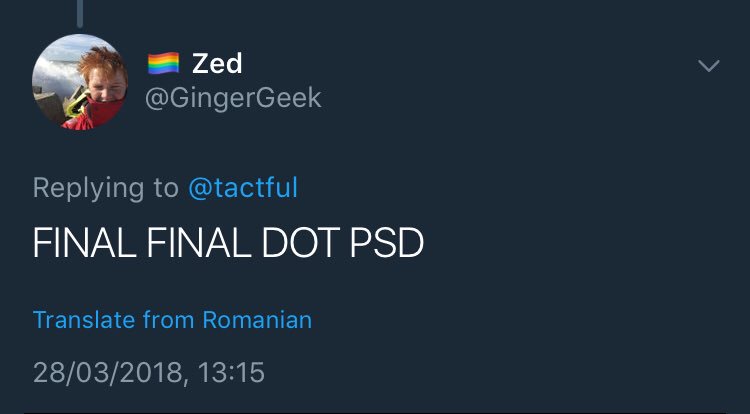Screen dimensions: 750x414
Task: Click the word PSD in the tweet
Action: click(x=387, y=243)
